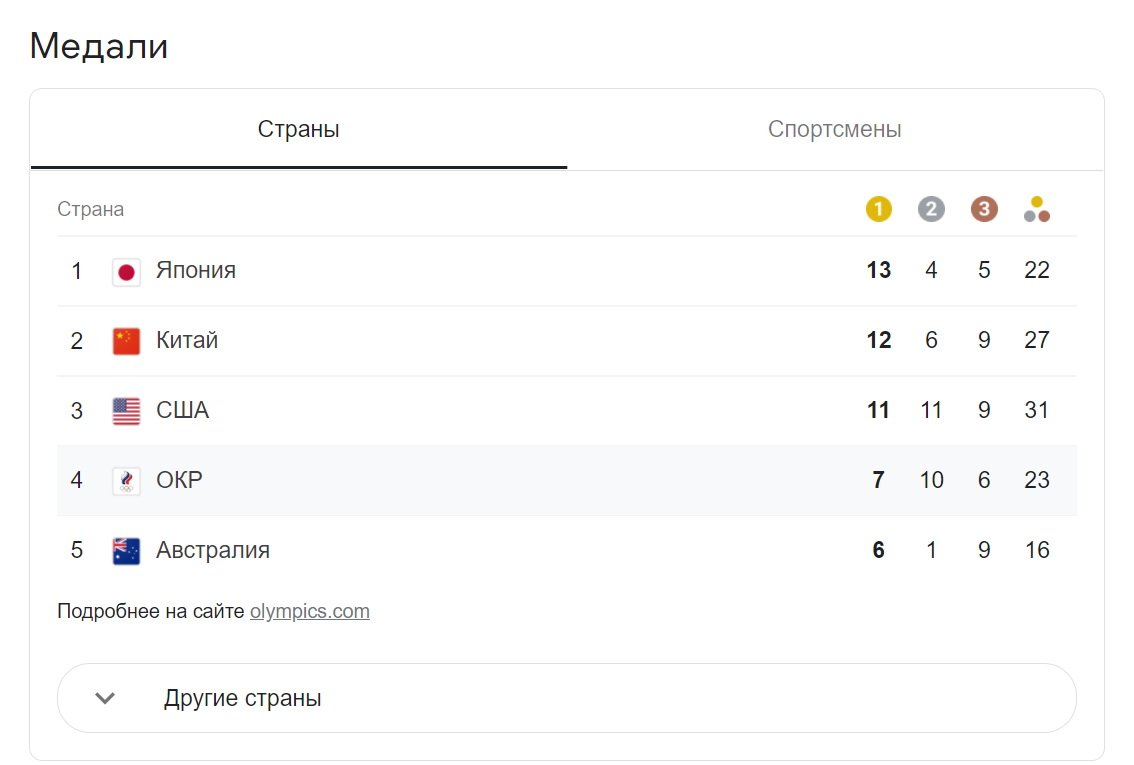Click the silver medal column icon

pos(931,209)
